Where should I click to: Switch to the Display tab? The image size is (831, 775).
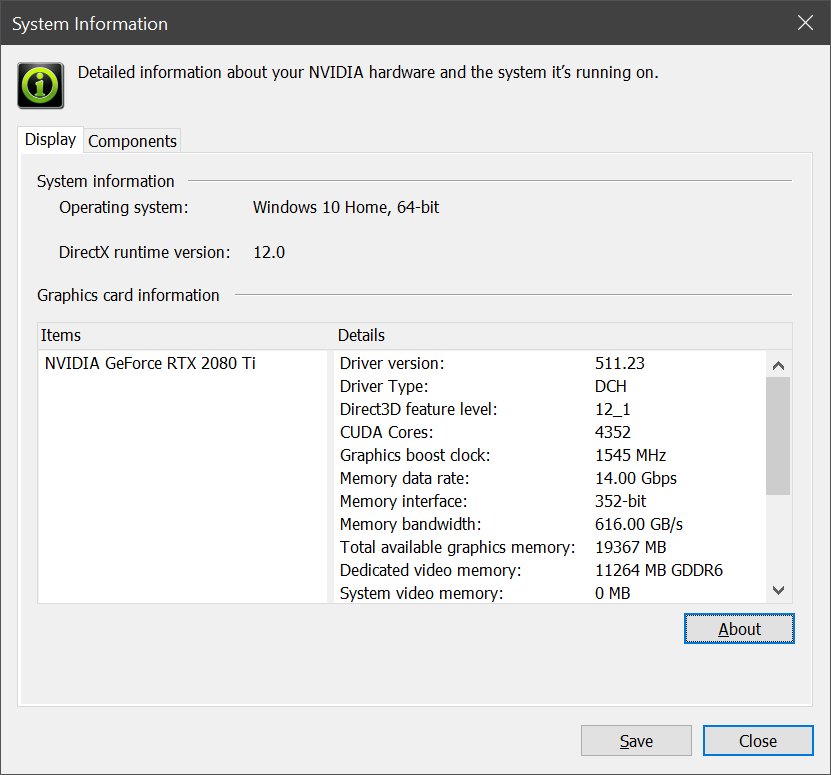49,139
